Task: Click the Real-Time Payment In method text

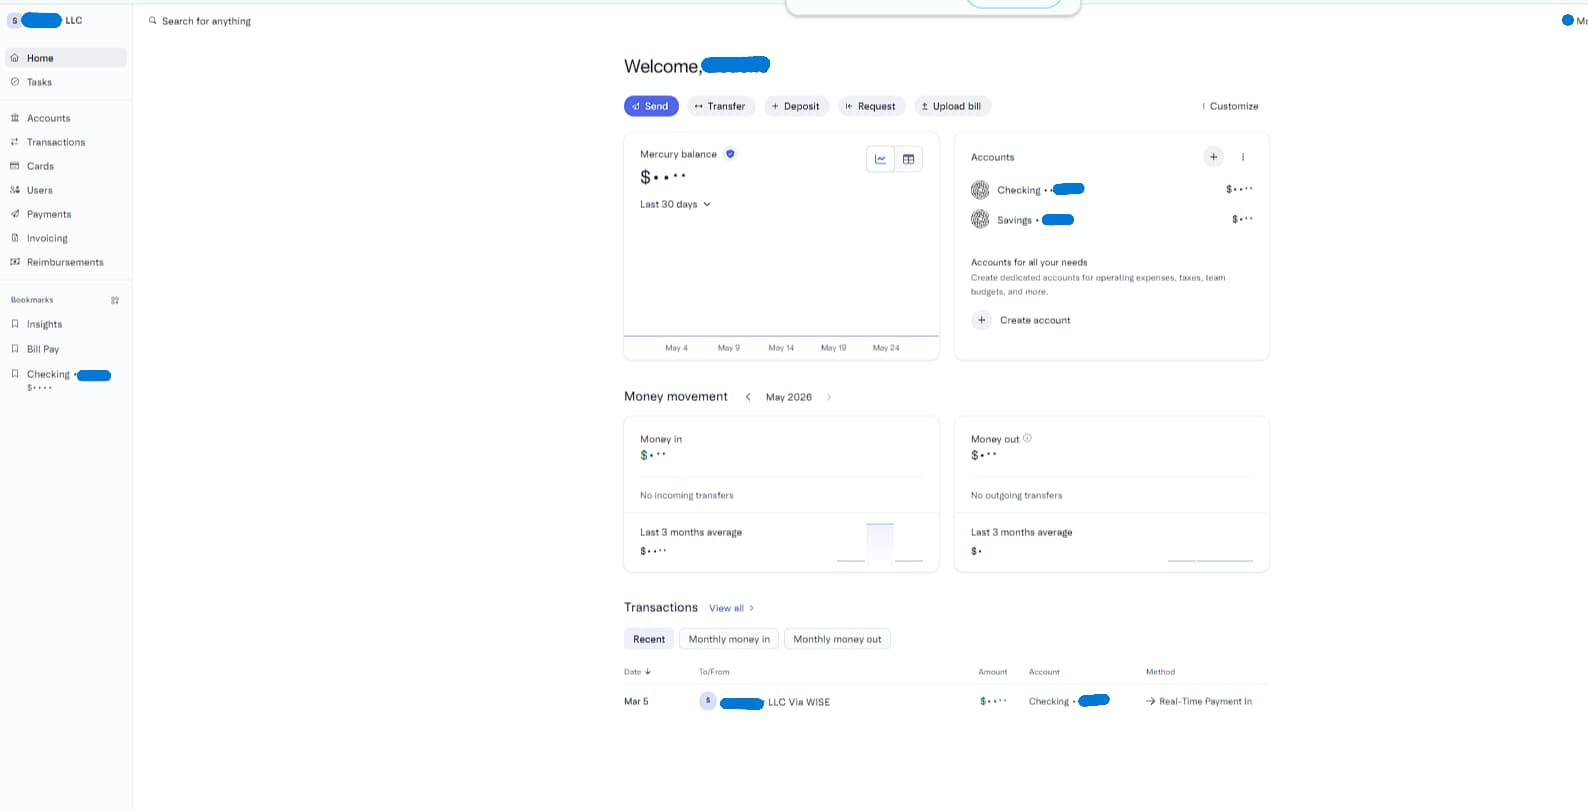Action: pyautogui.click(x=1205, y=702)
